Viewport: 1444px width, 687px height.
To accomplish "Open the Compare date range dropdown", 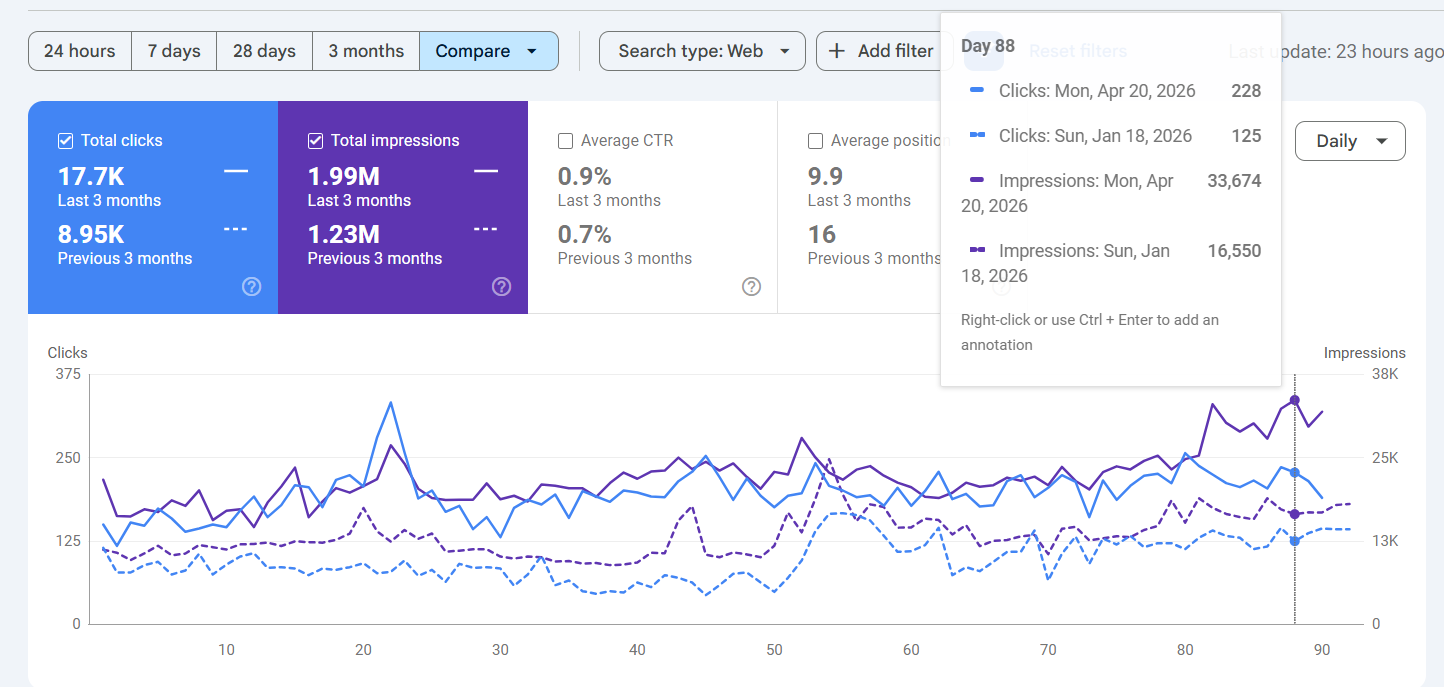I will click(489, 51).
